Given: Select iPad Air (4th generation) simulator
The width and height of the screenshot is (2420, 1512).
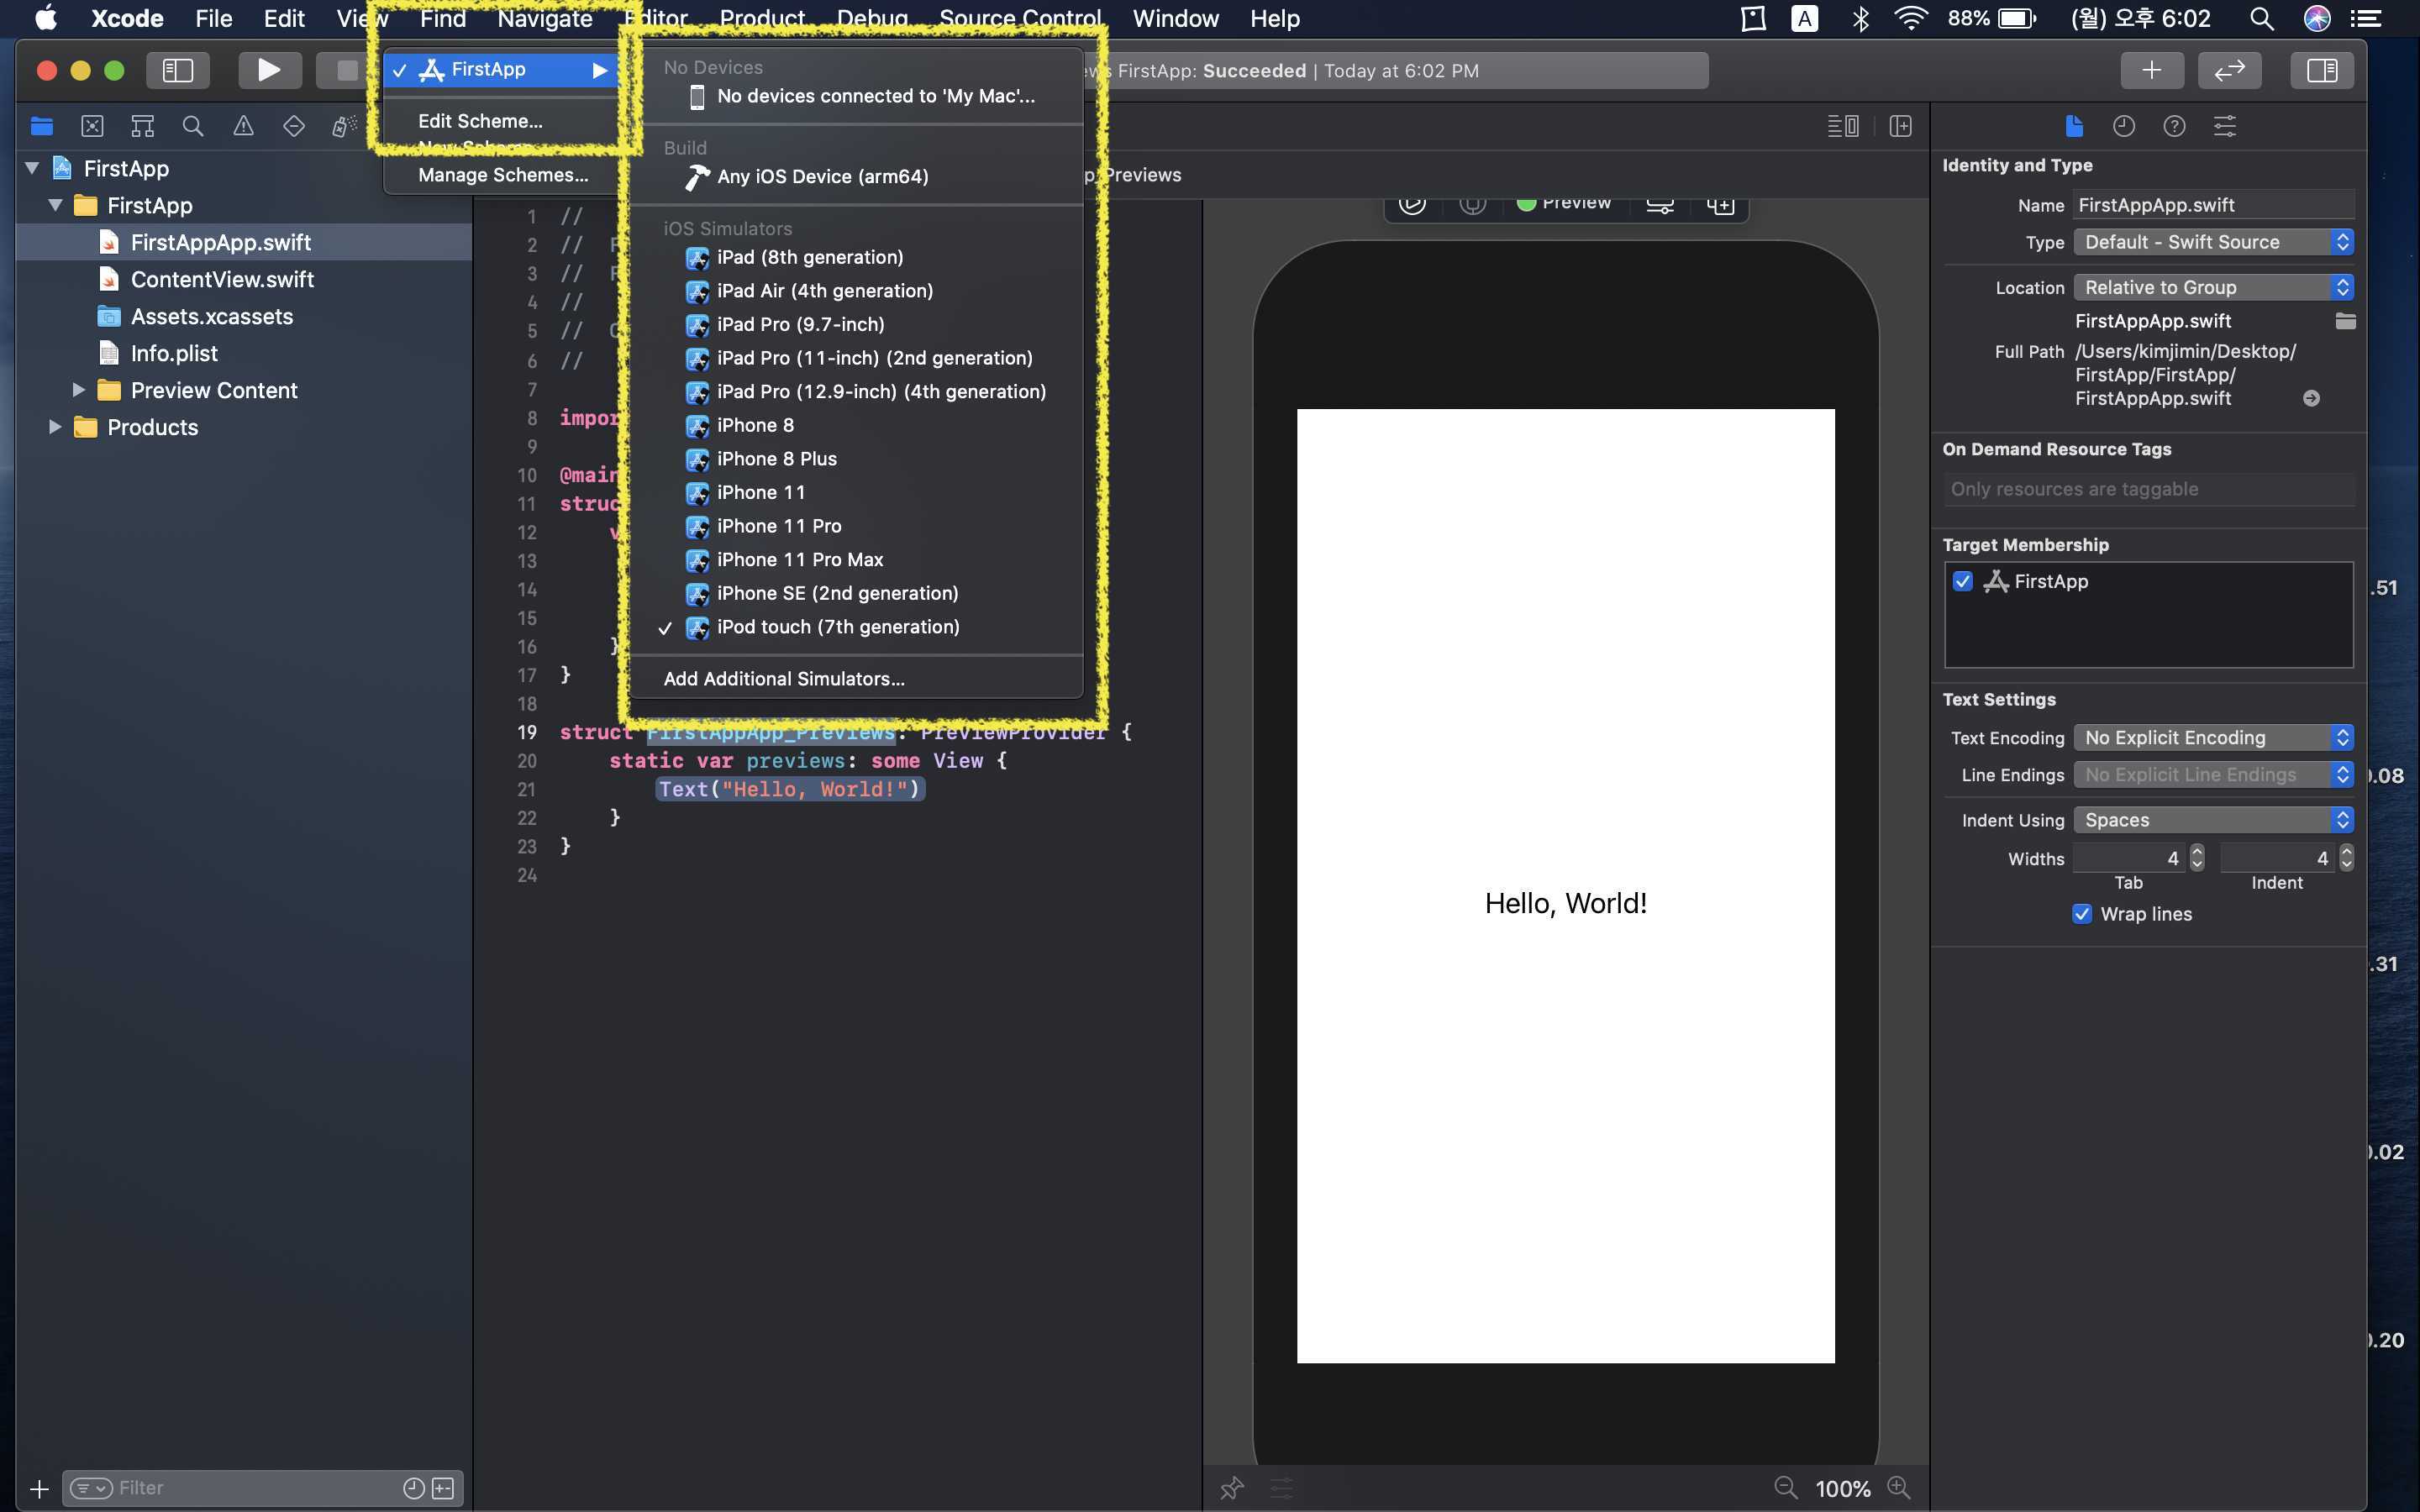Looking at the screenshot, I should tap(856, 291).
